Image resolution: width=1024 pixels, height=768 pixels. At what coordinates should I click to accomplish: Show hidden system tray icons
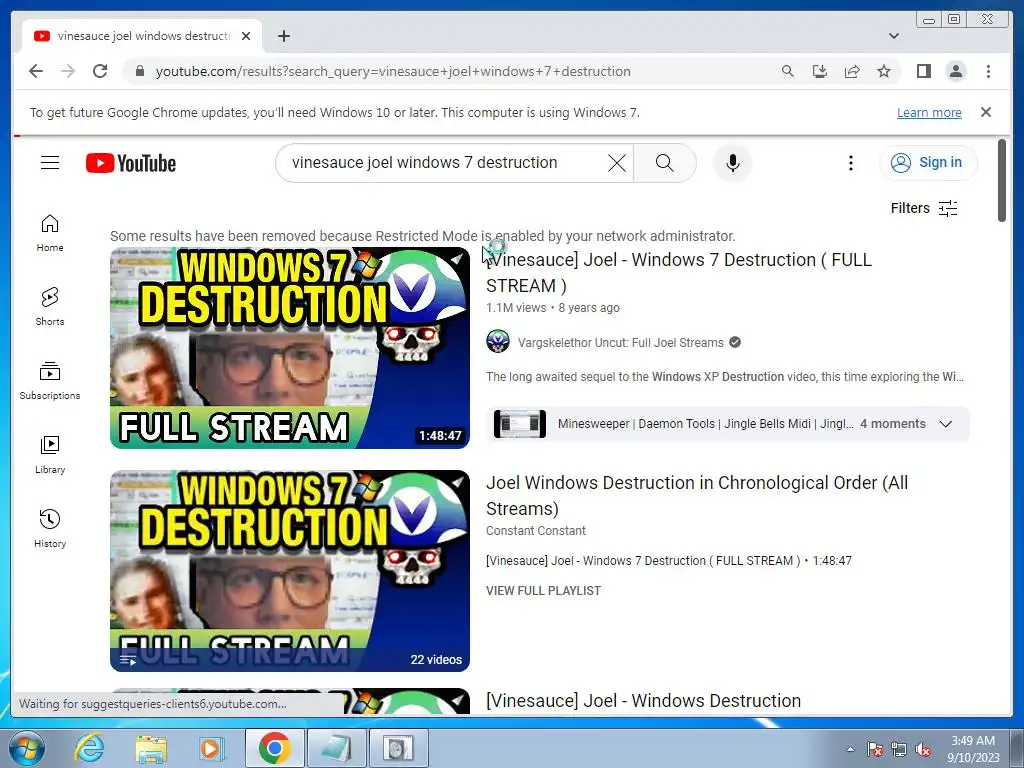click(850, 749)
